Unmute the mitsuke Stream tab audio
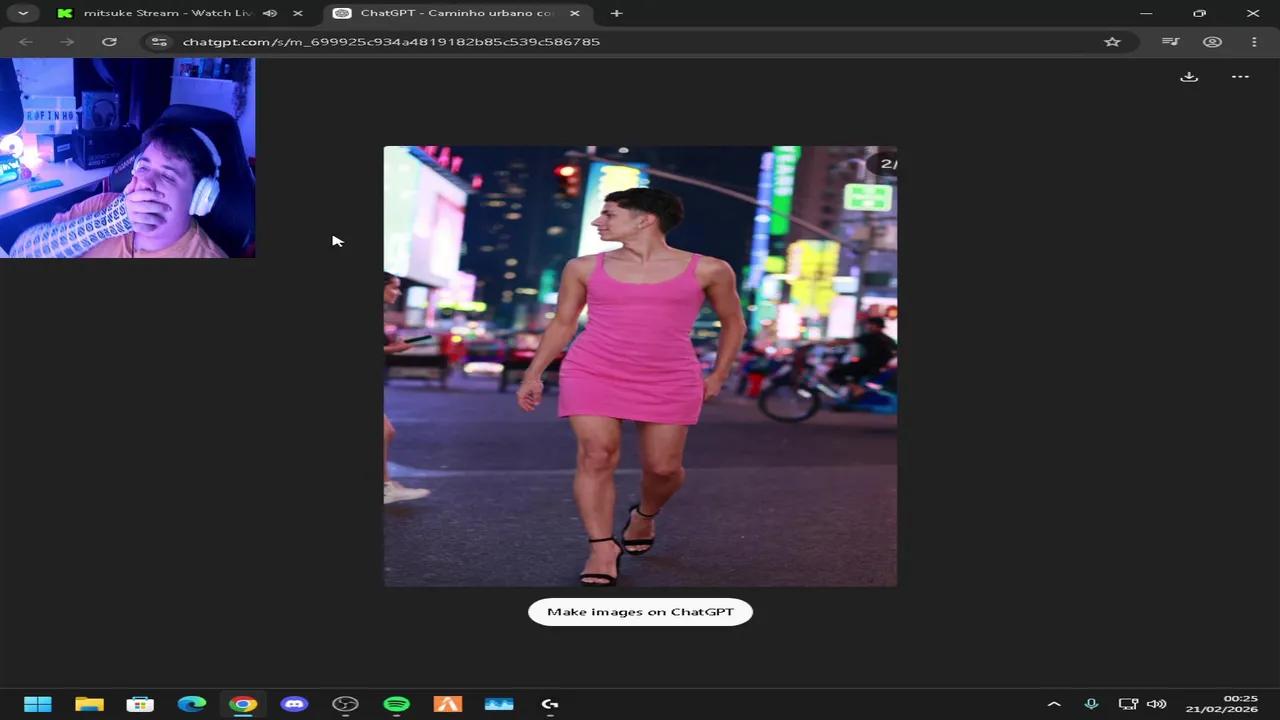1280x720 pixels. coord(269,13)
